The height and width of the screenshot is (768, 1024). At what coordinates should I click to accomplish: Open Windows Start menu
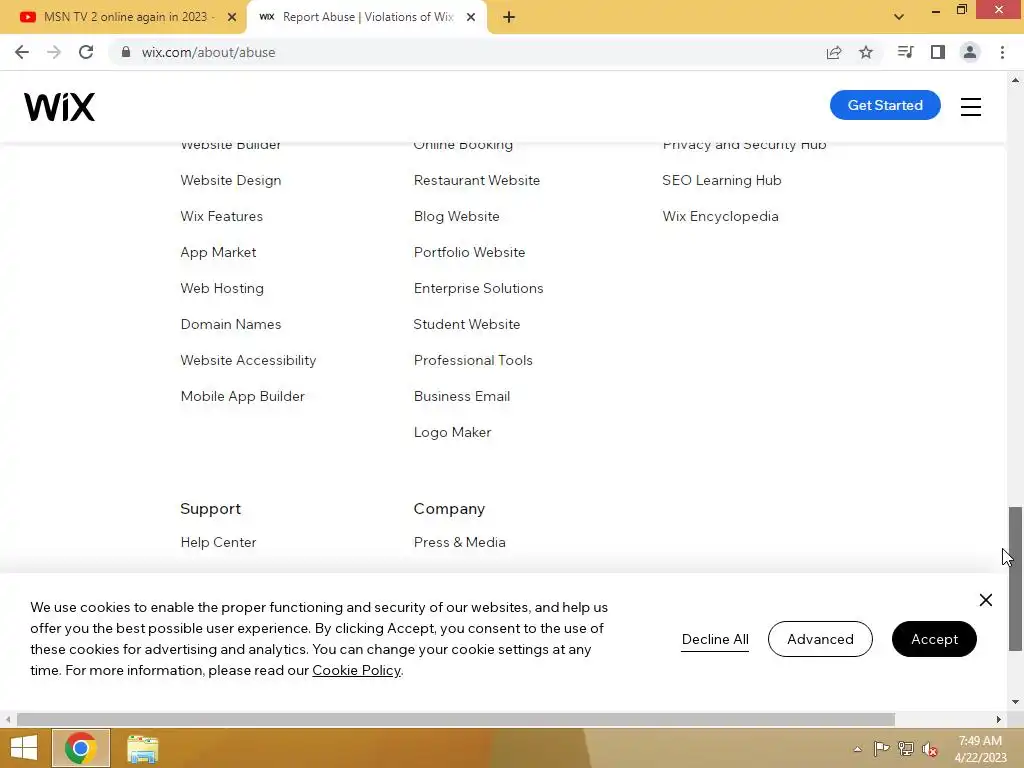point(24,748)
